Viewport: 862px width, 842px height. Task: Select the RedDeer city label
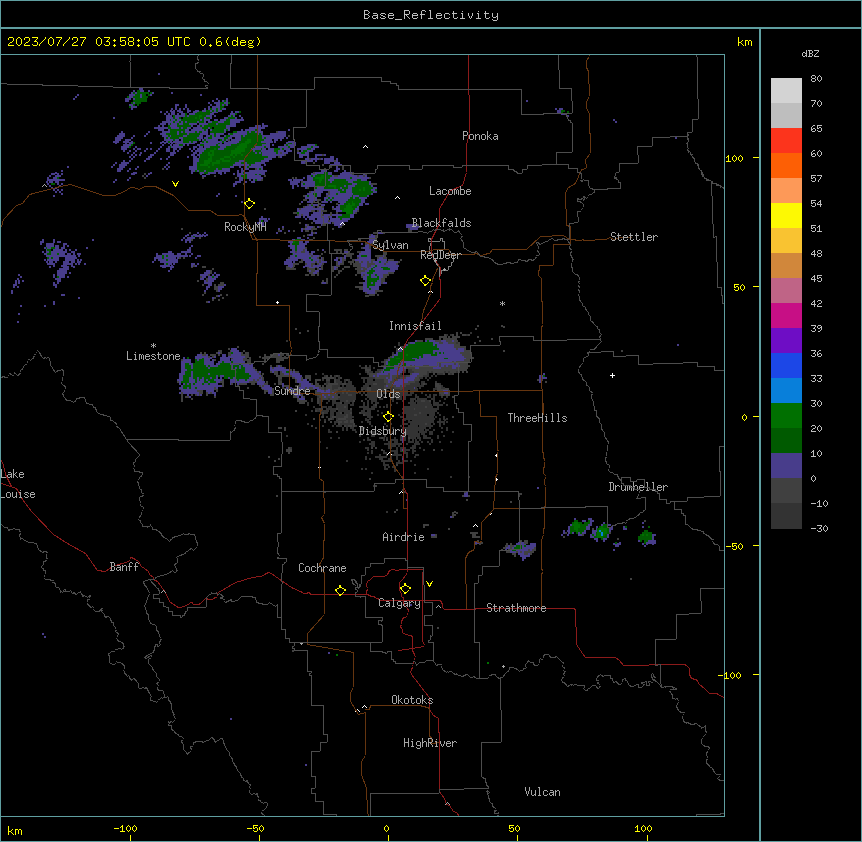click(x=440, y=255)
